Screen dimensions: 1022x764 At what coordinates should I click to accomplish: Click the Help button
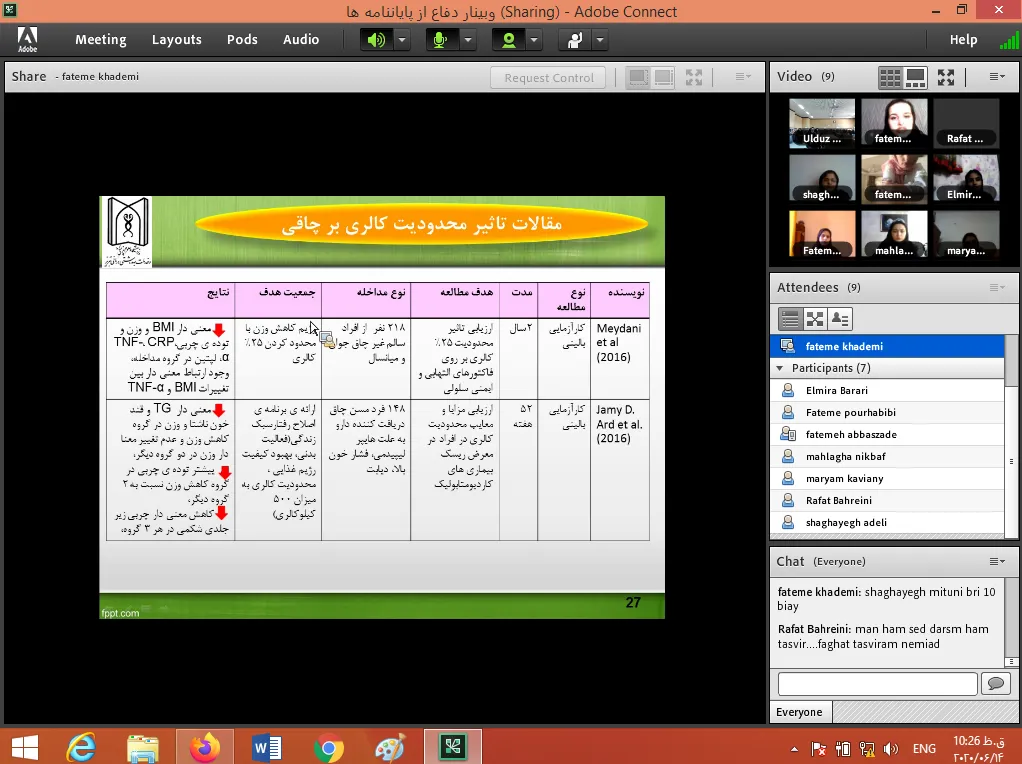963,40
